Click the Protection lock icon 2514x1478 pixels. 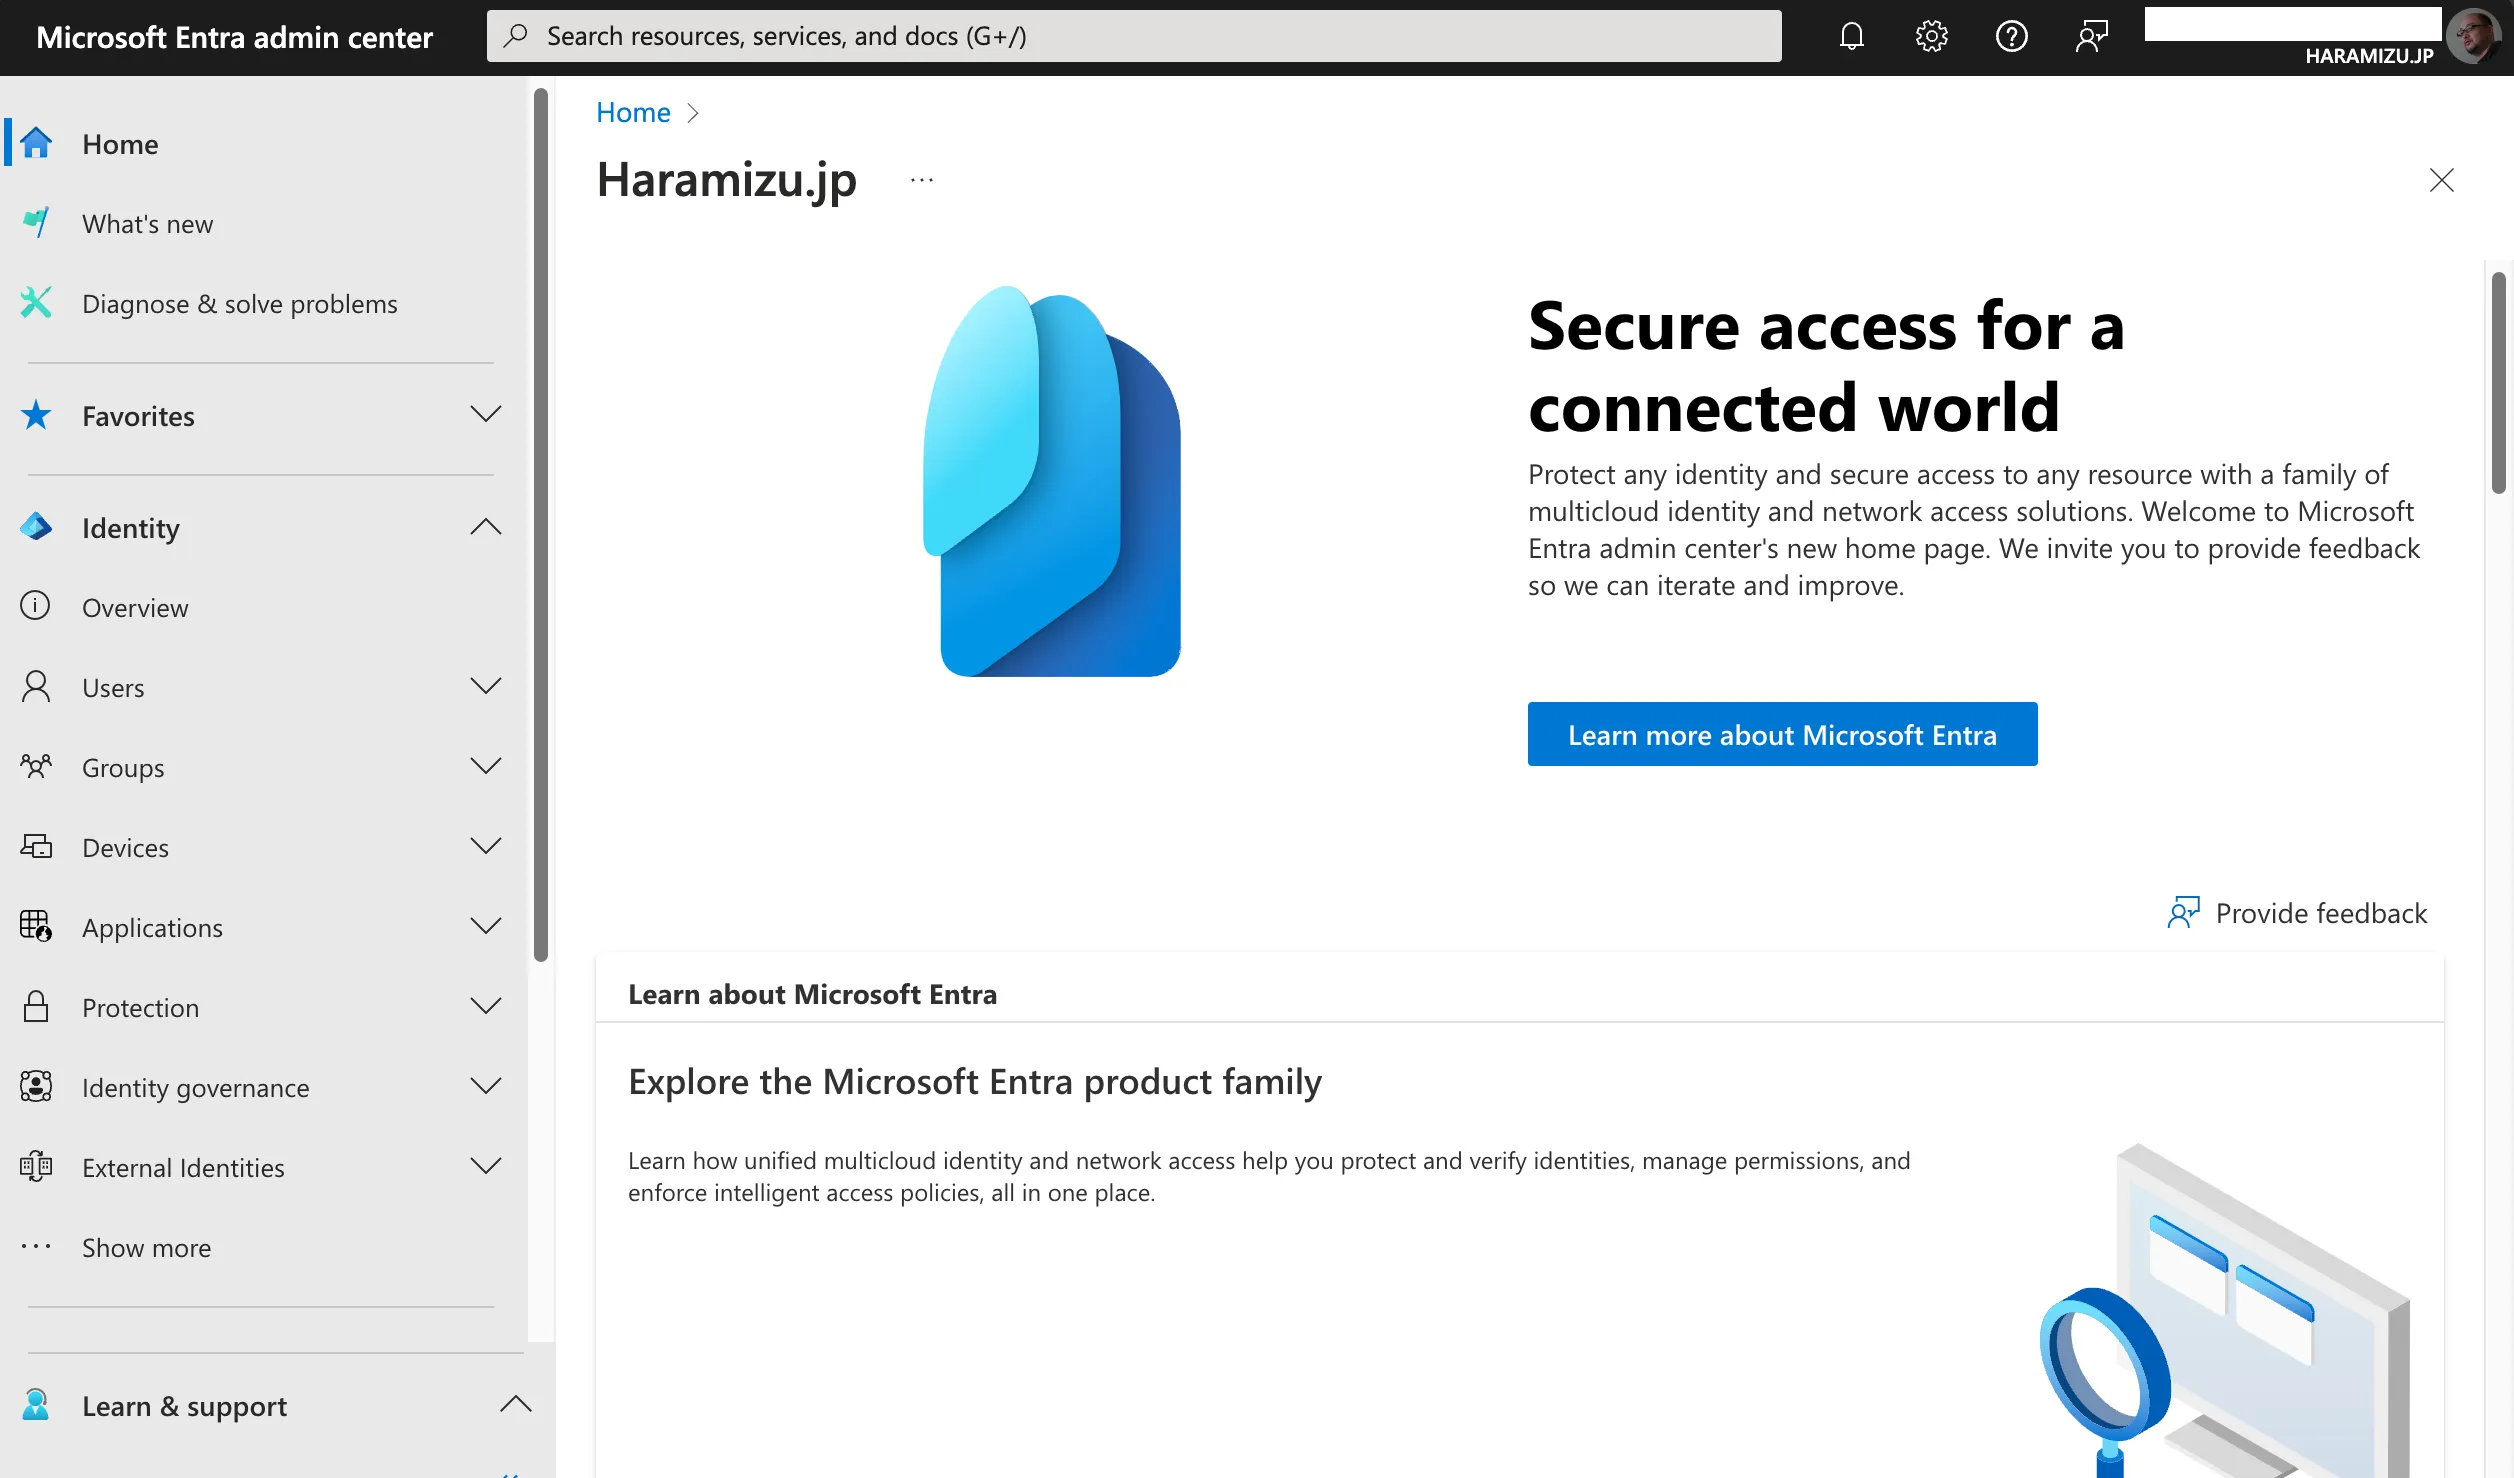pyautogui.click(x=36, y=1006)
